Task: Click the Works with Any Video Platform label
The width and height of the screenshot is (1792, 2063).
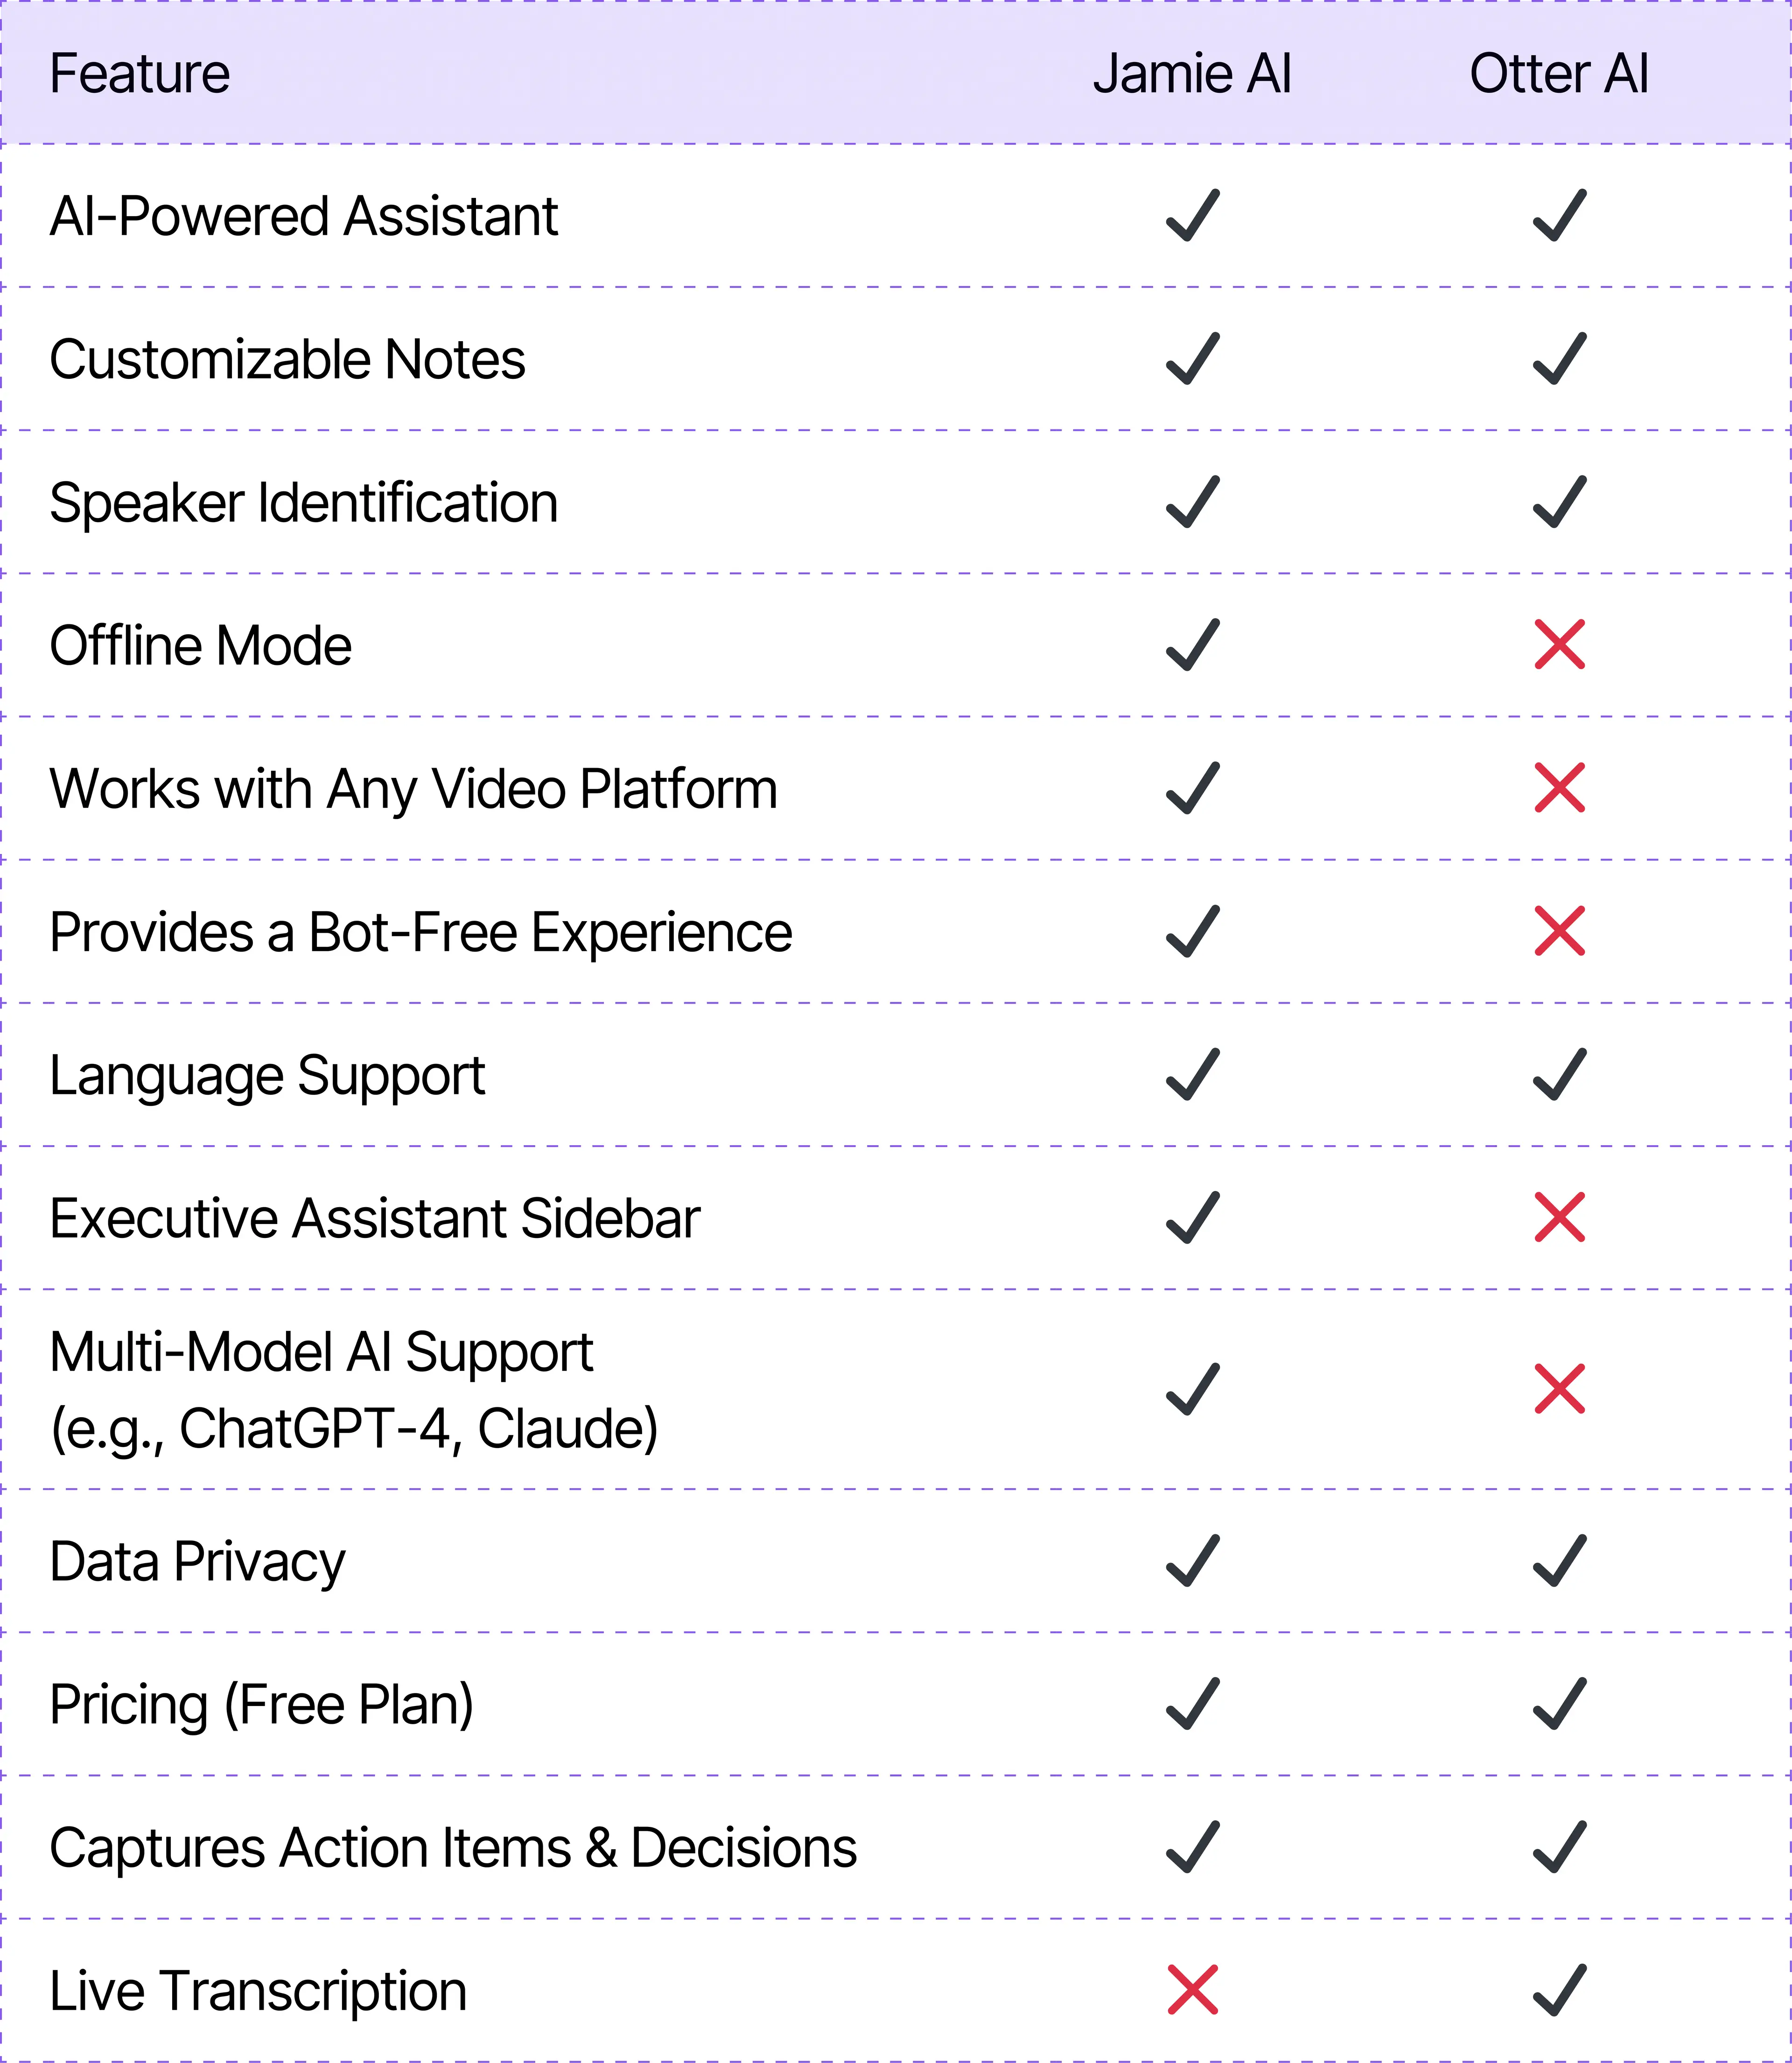Action: [x=413, y=788]
